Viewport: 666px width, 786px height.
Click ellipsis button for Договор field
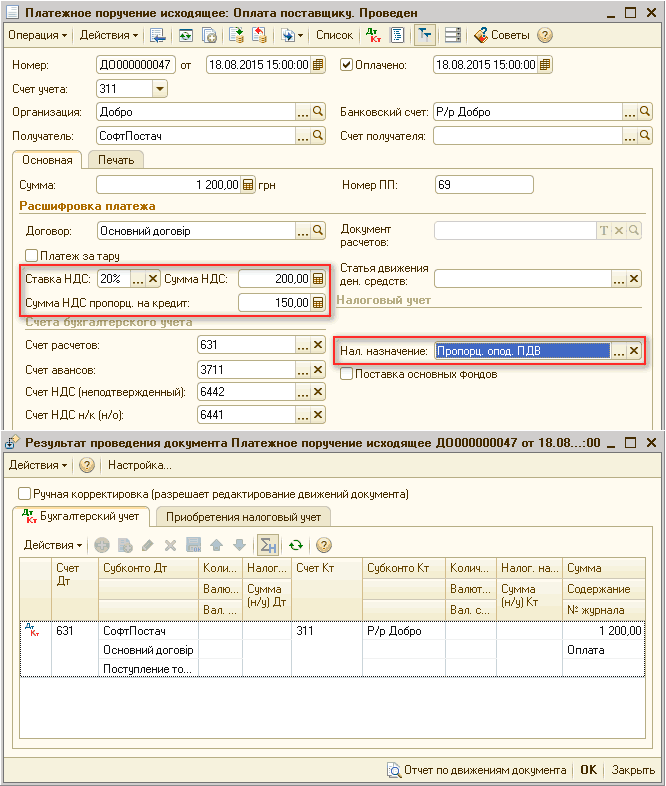pyautogui.click(x=303, y=231)
